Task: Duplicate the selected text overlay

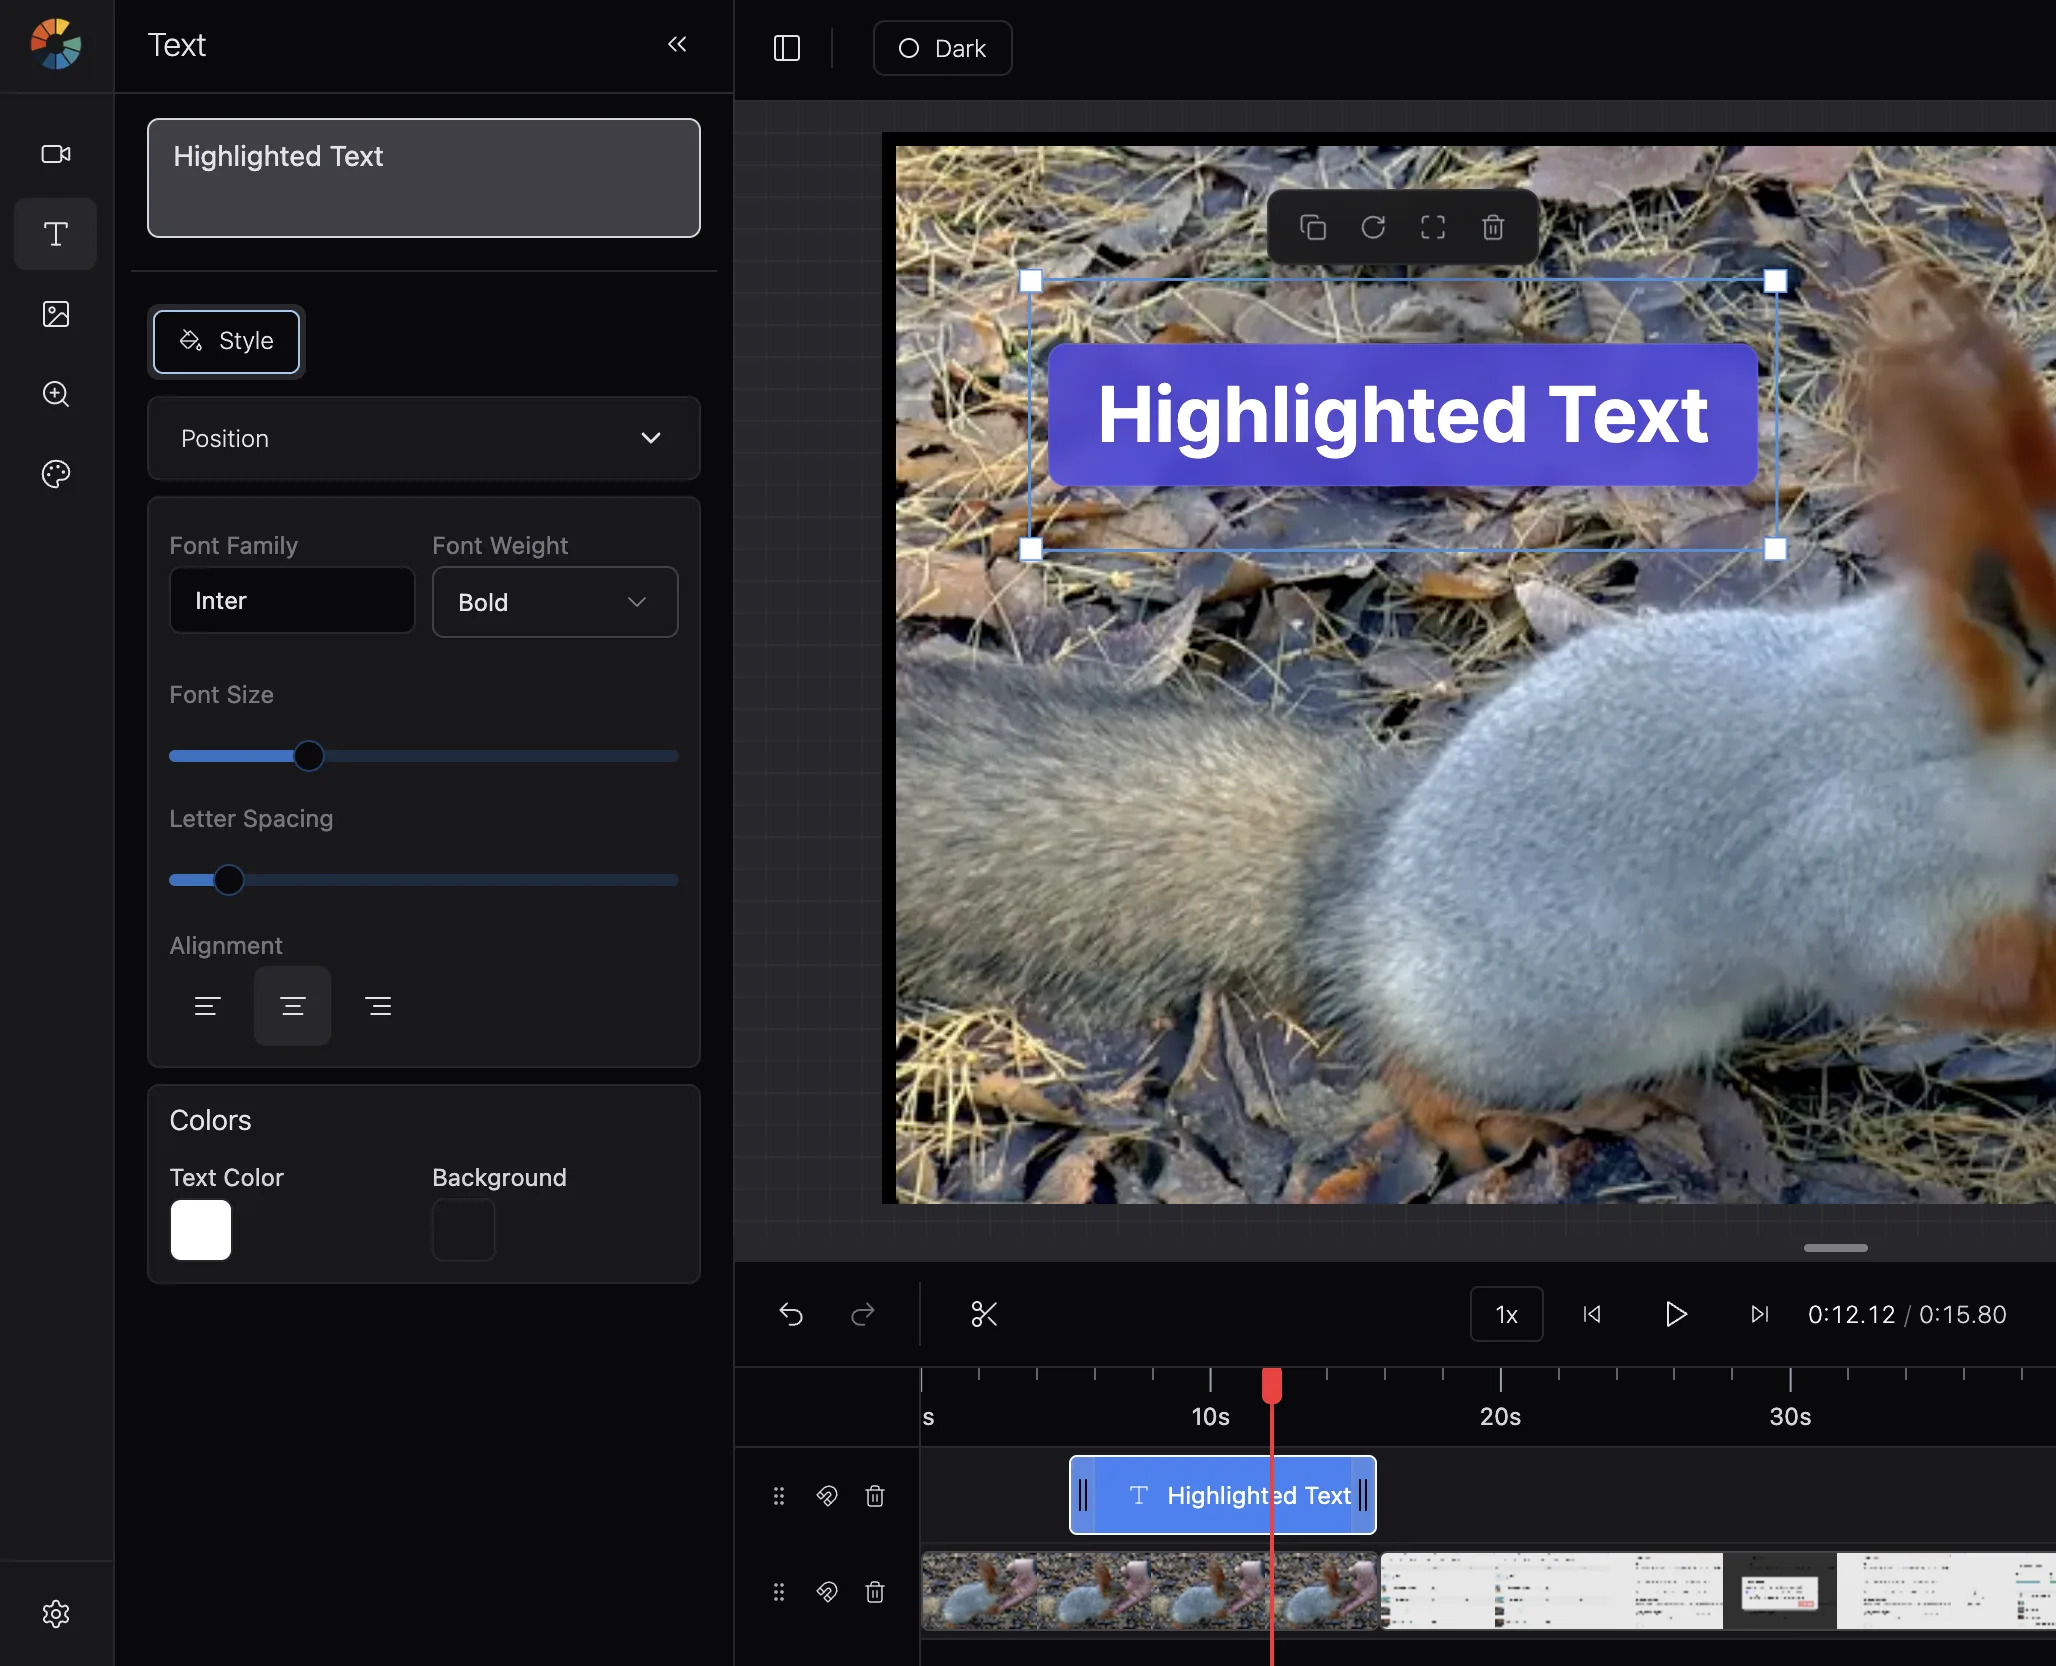Action: (1313, 227)
